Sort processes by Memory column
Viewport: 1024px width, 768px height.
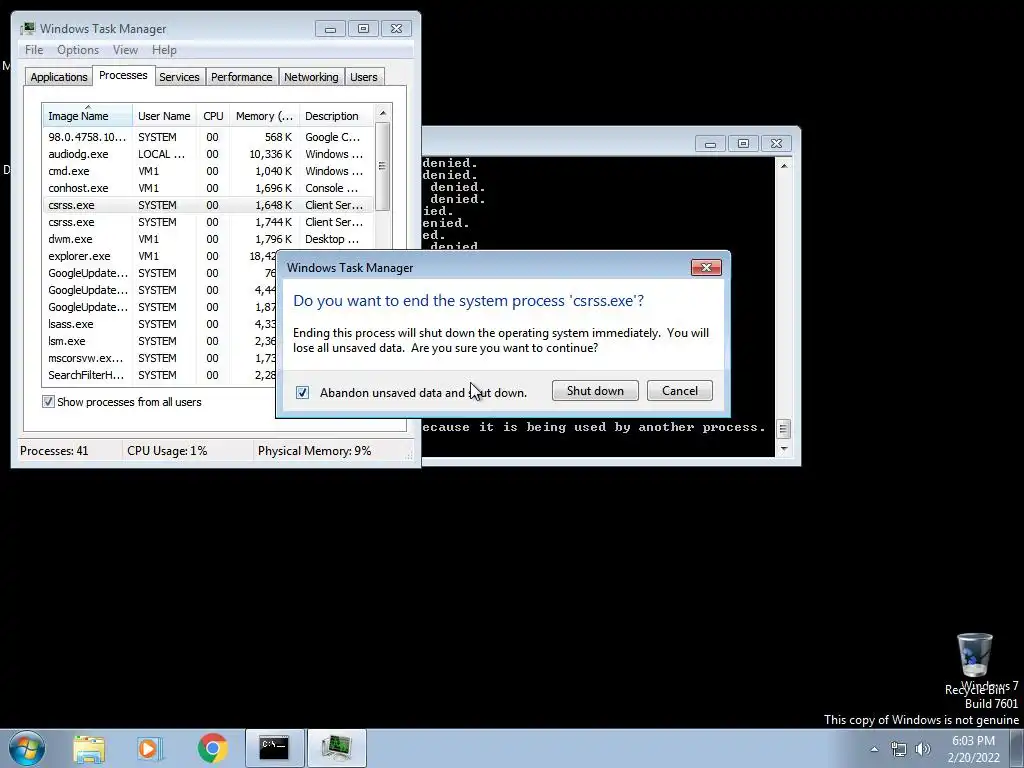(x=264, y=116)
